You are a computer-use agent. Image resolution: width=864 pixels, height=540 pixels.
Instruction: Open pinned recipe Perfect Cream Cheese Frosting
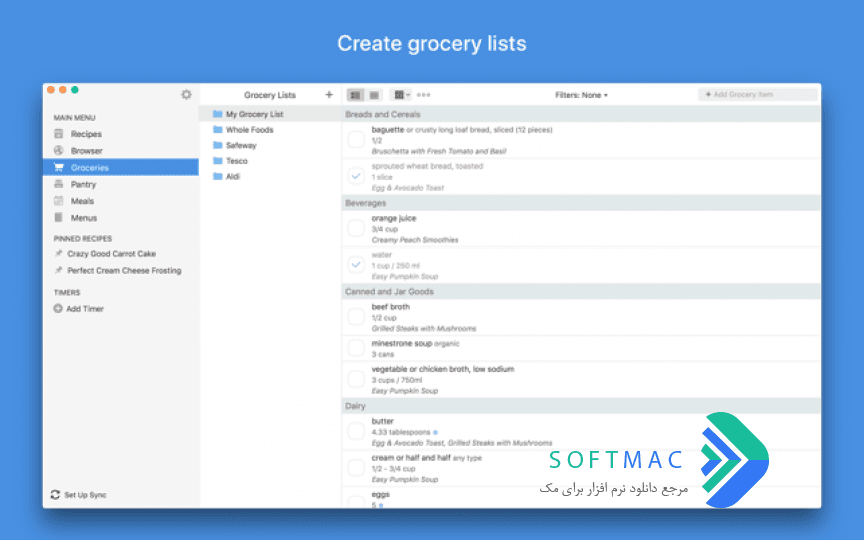[x=124, y=271]
